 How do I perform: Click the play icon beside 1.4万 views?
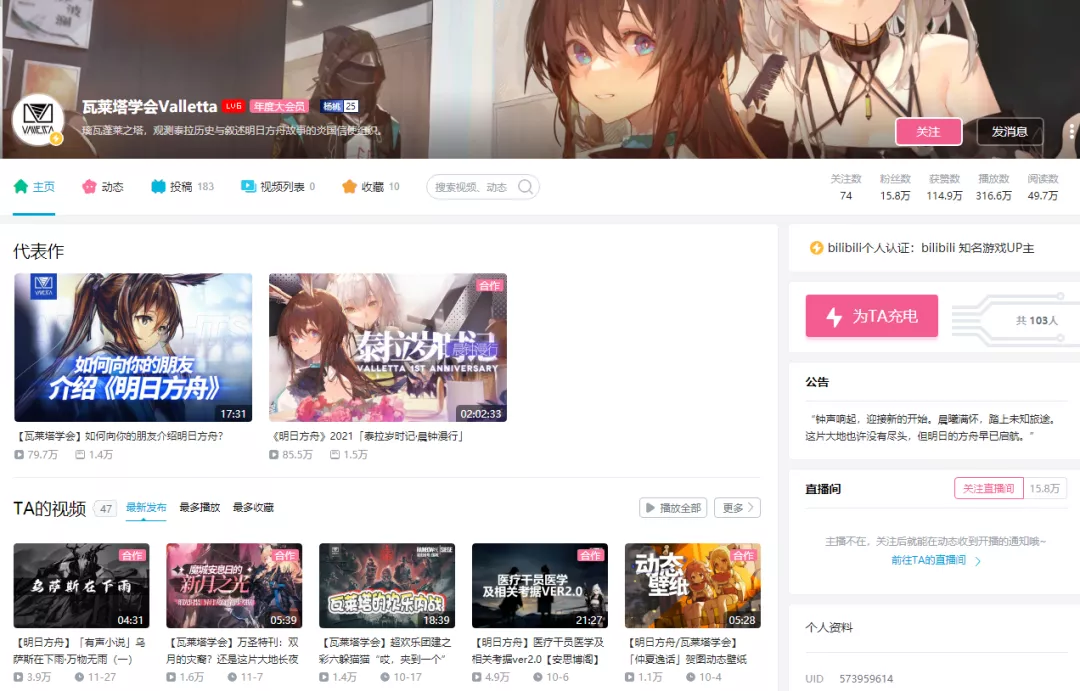click(x=324, y=677)
